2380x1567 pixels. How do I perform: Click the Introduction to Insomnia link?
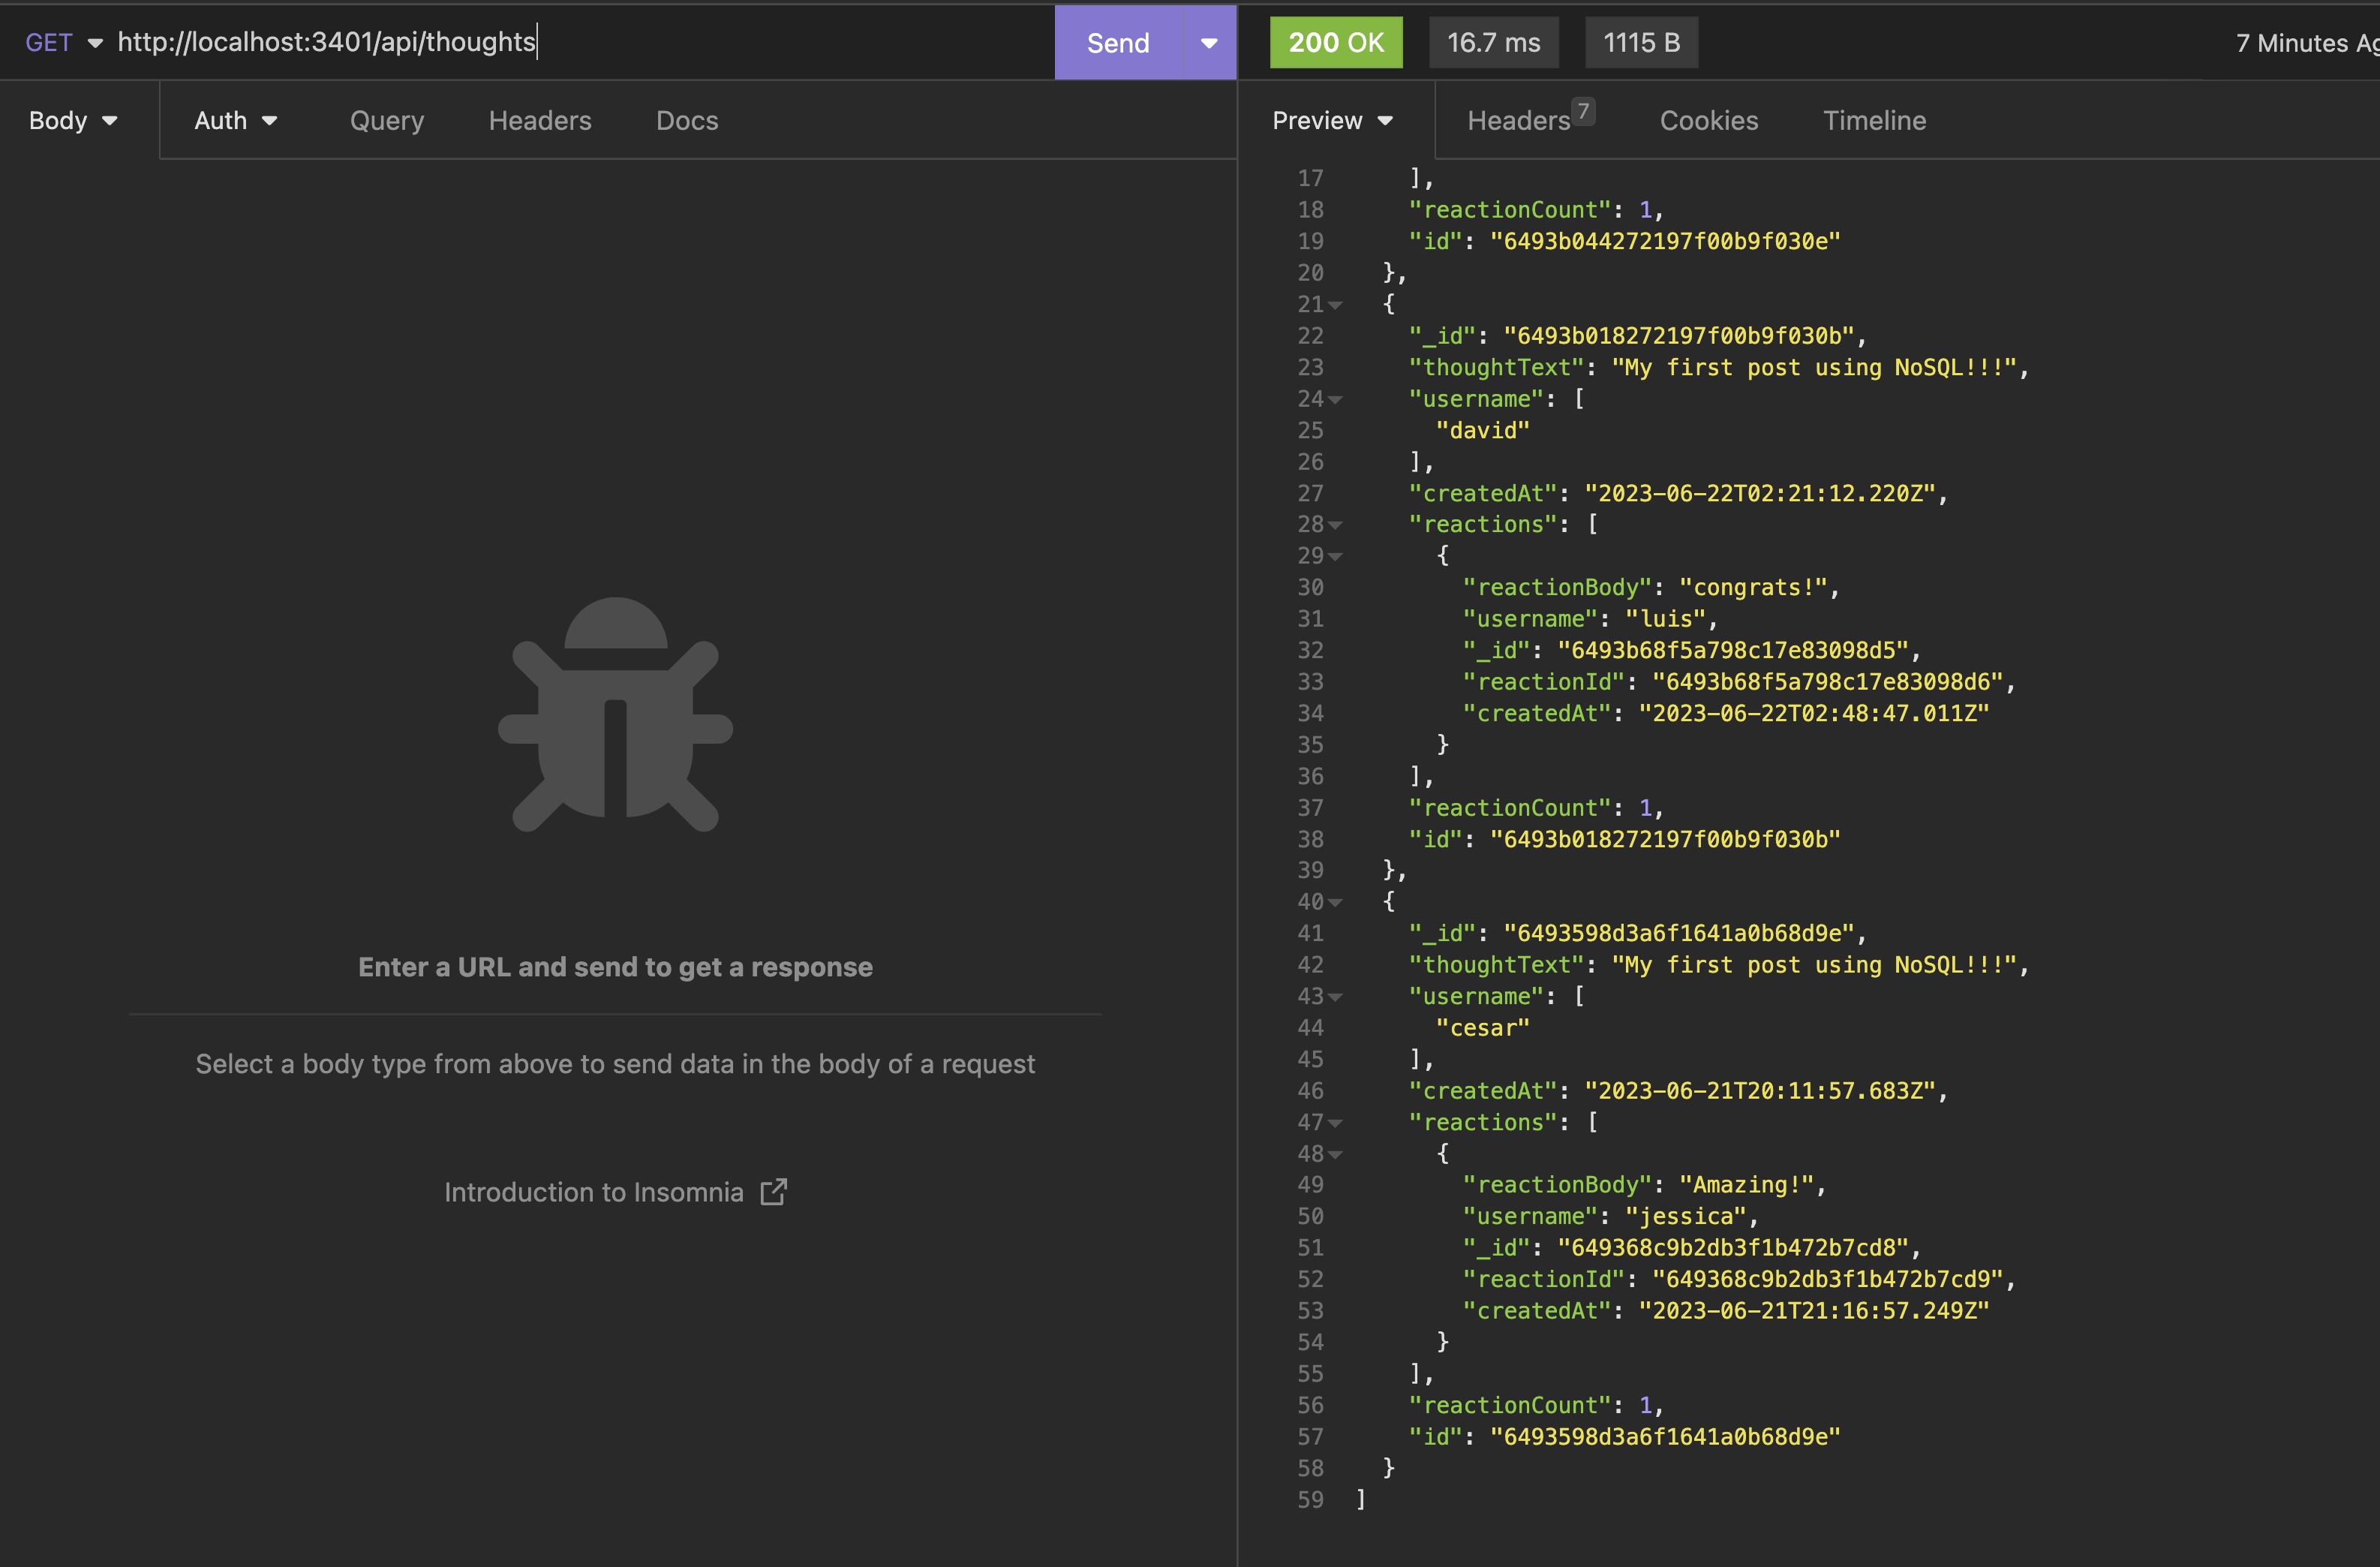pos(593,1192)
